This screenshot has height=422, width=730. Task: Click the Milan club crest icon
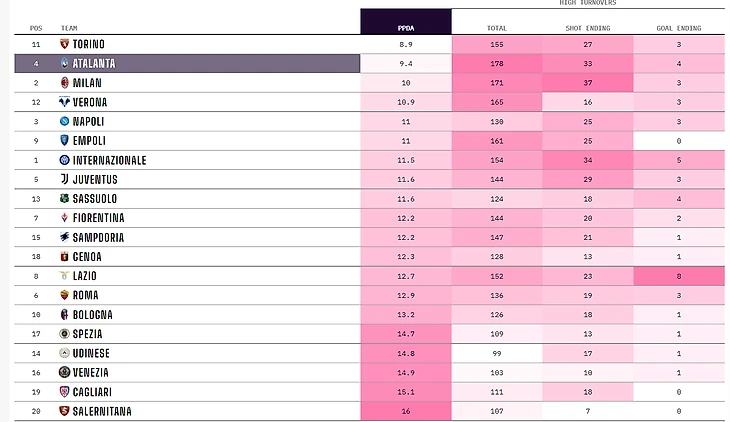65,83
